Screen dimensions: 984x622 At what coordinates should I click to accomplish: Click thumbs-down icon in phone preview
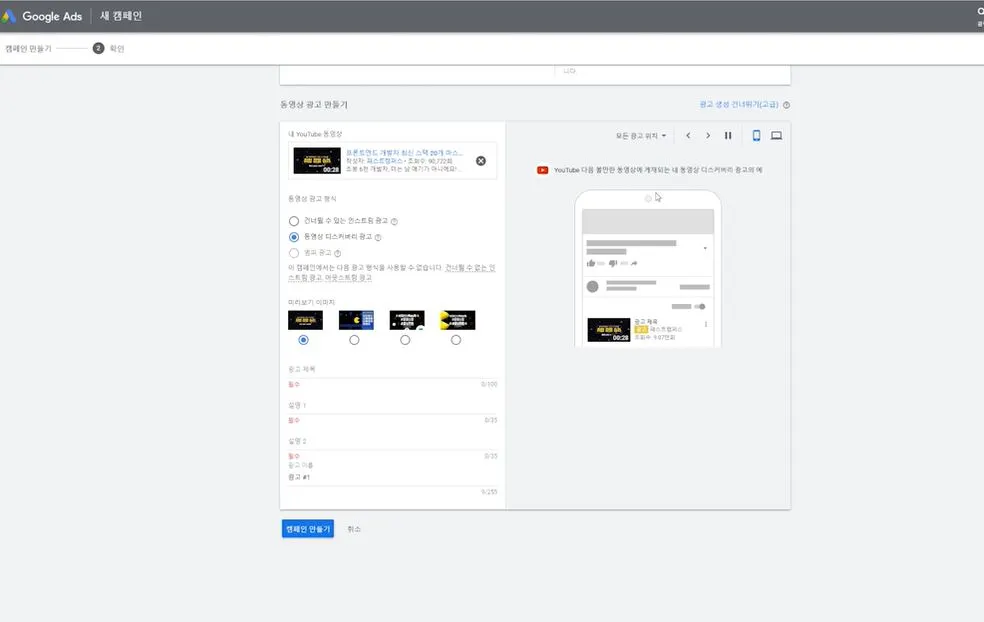pos(612,263)
